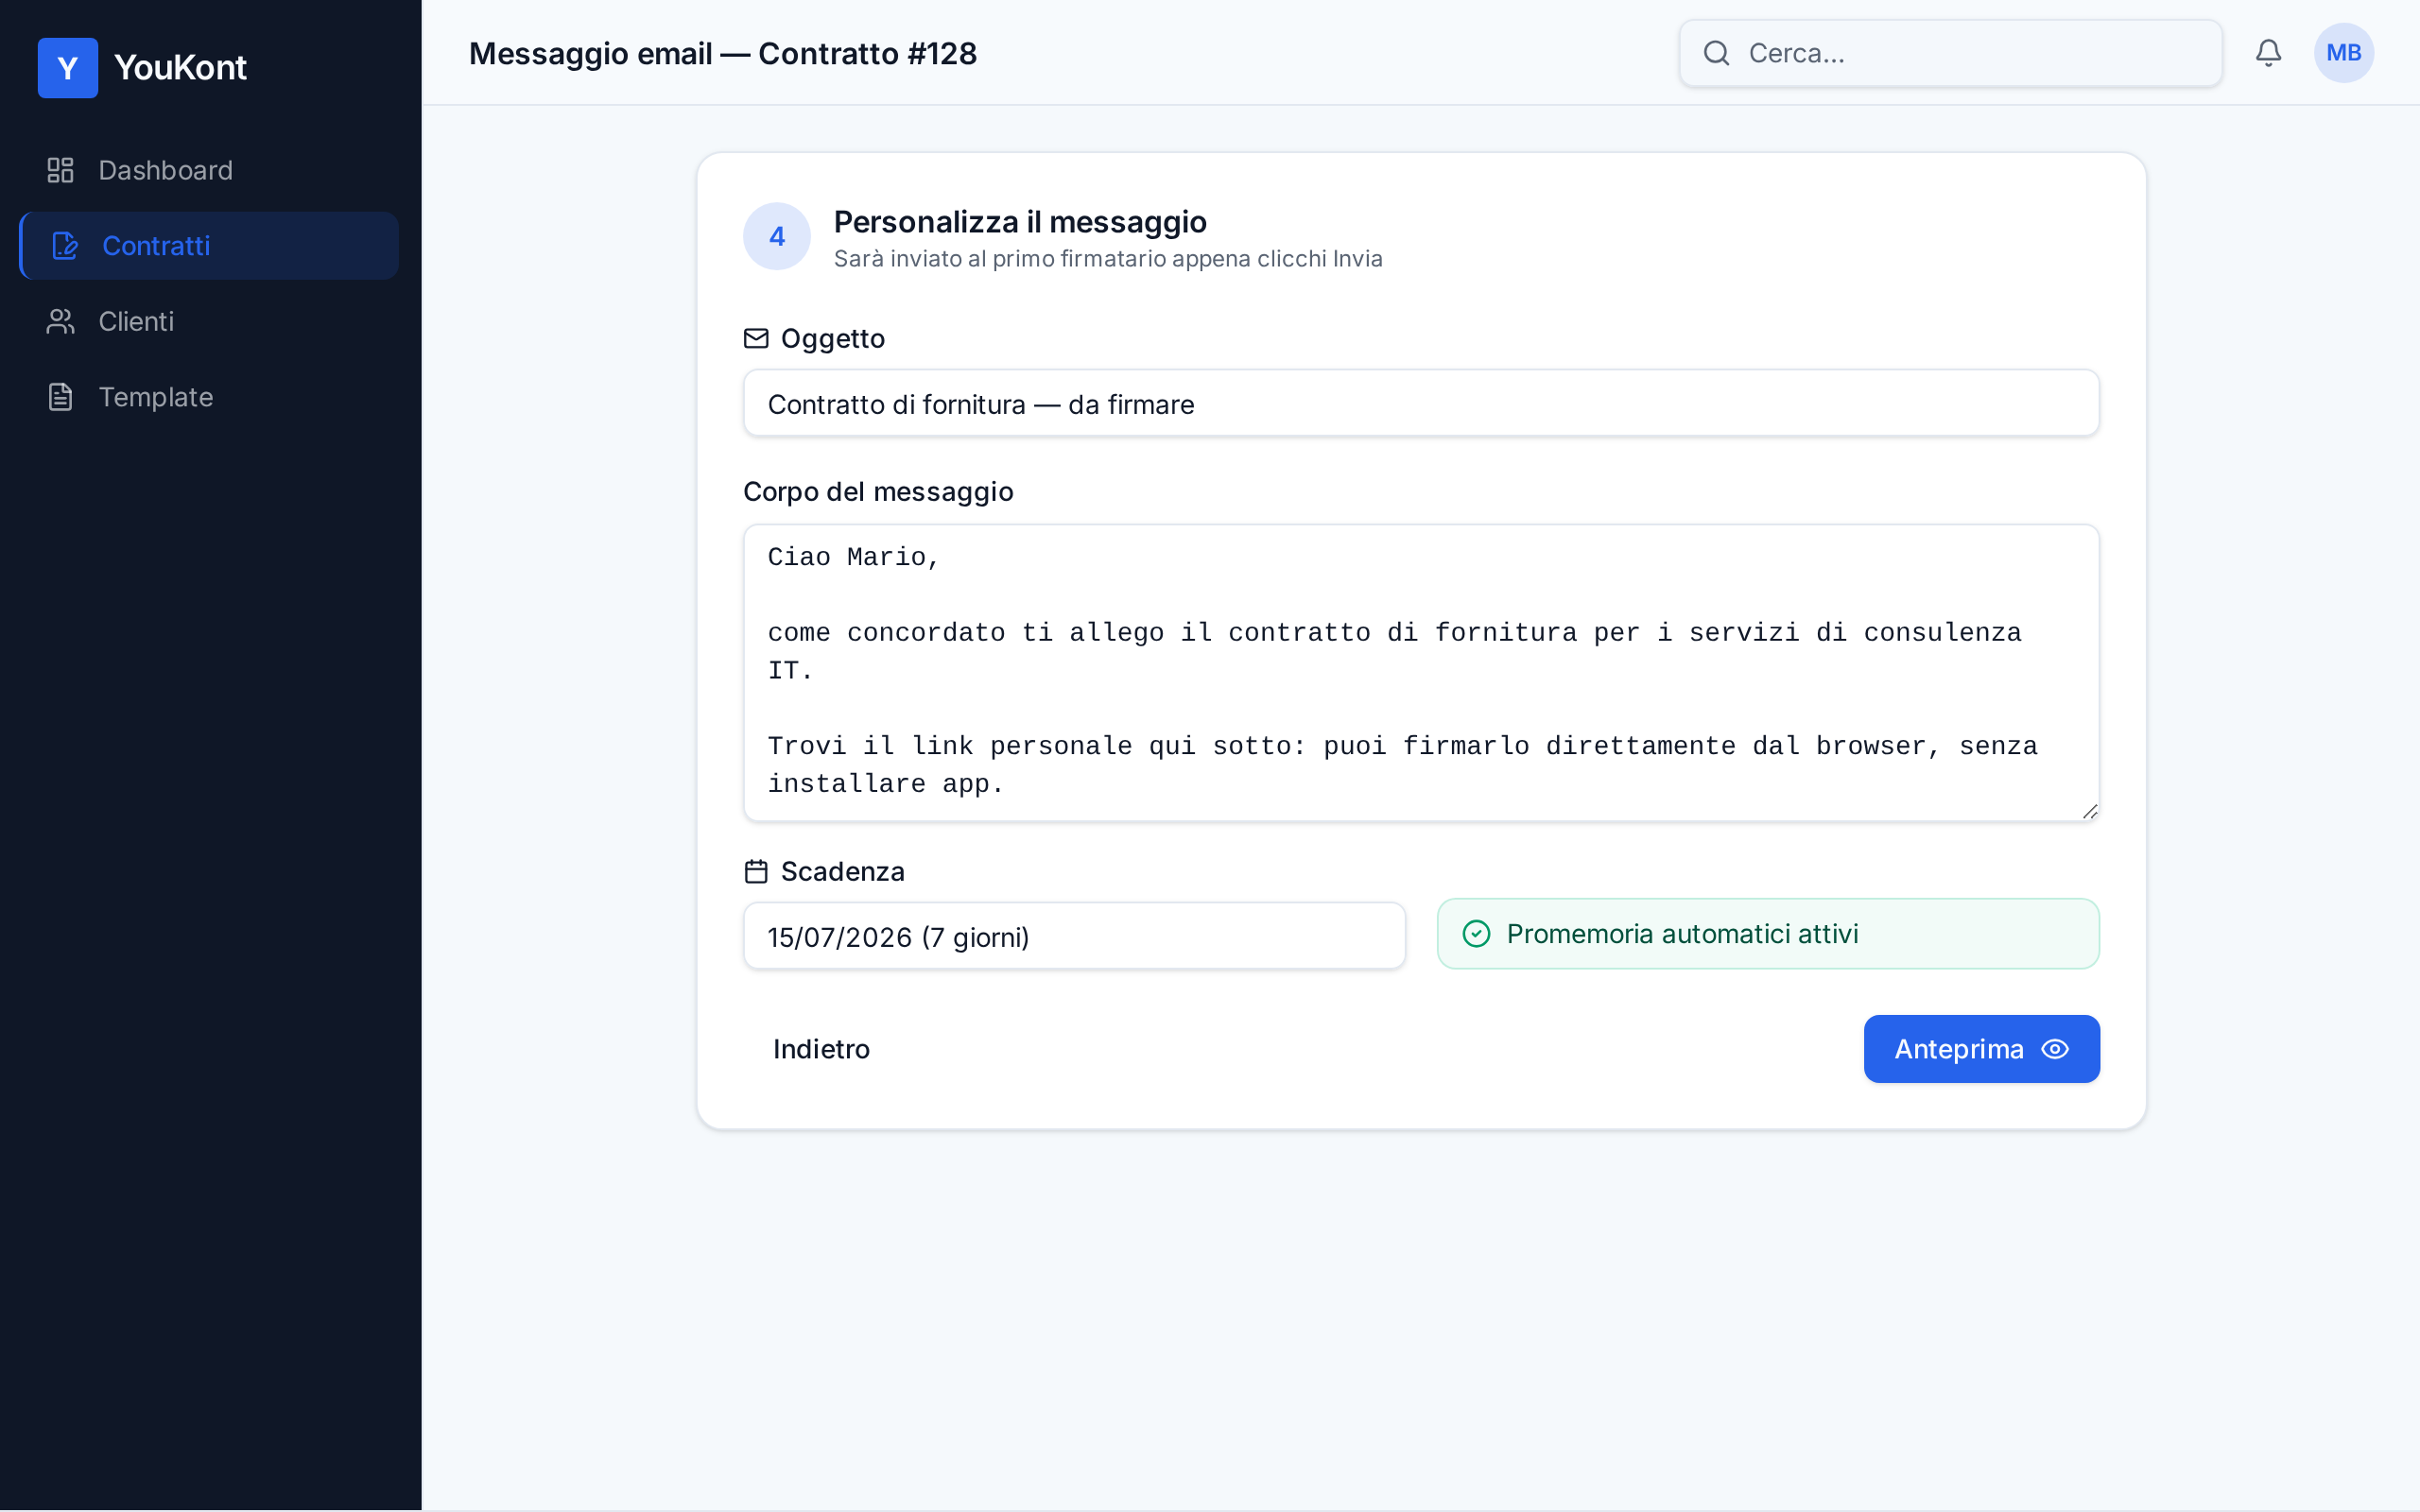2420x1512 pixels.
Task: Click the Promemoria automatici attivi banner
Action: click(1768, 934)
